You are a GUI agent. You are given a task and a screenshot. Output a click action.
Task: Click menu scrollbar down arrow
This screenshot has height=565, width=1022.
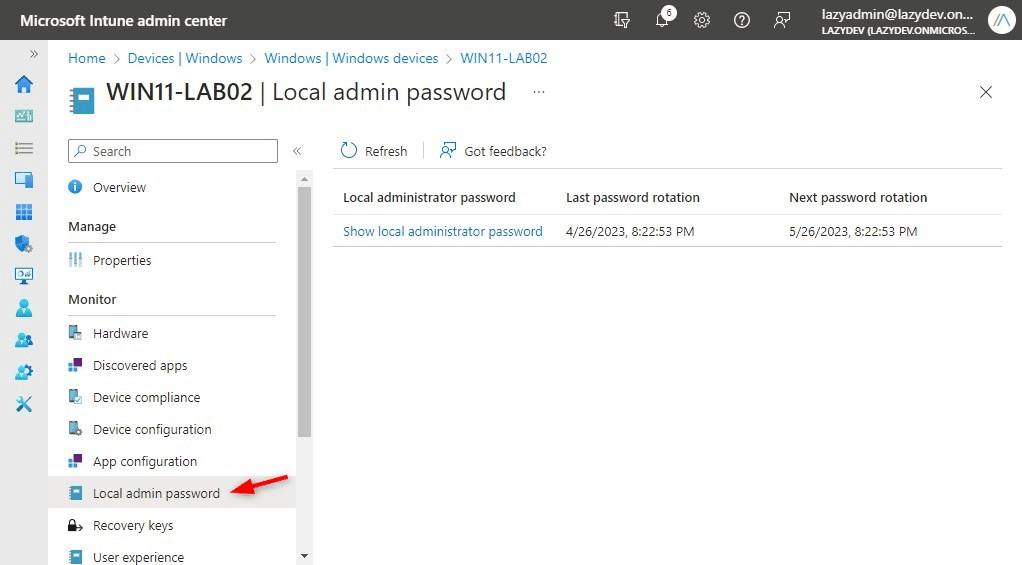tap(304, 557)
